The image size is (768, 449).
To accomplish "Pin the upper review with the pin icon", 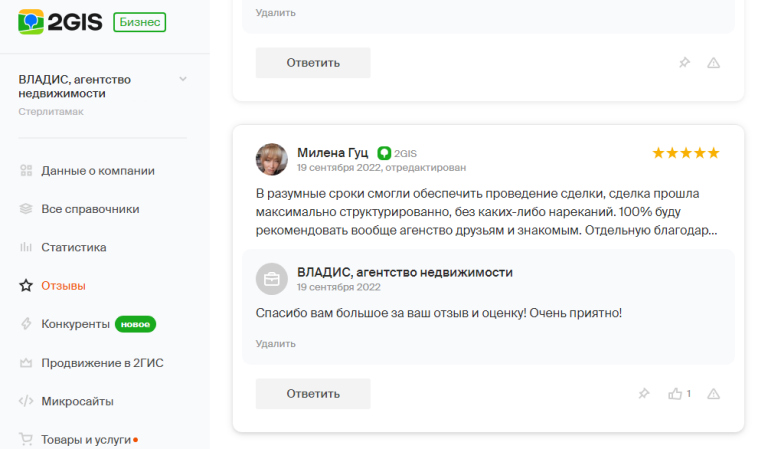I will tap(684, 63).
